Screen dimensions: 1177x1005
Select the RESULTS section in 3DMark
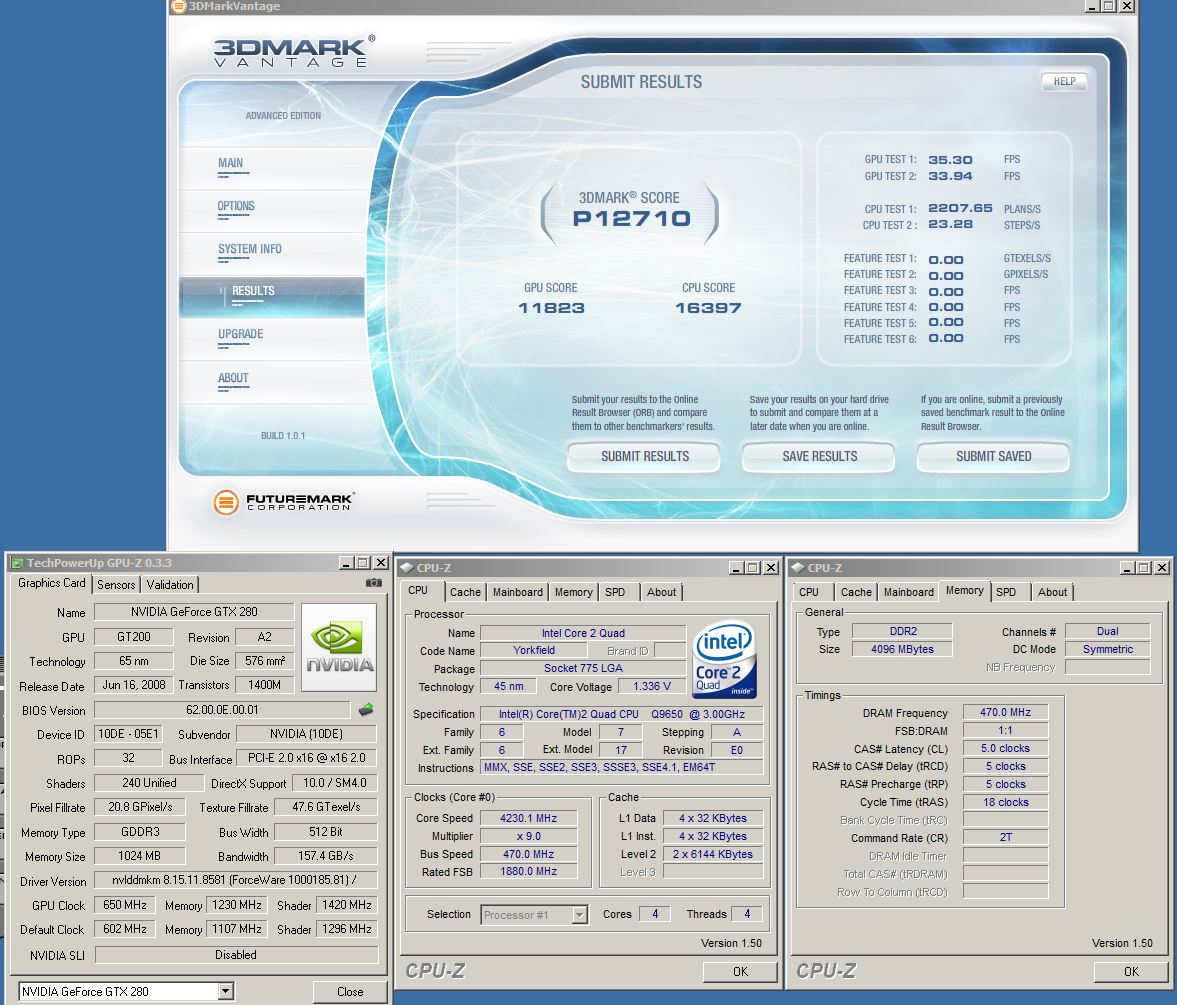tap(272, 296)
